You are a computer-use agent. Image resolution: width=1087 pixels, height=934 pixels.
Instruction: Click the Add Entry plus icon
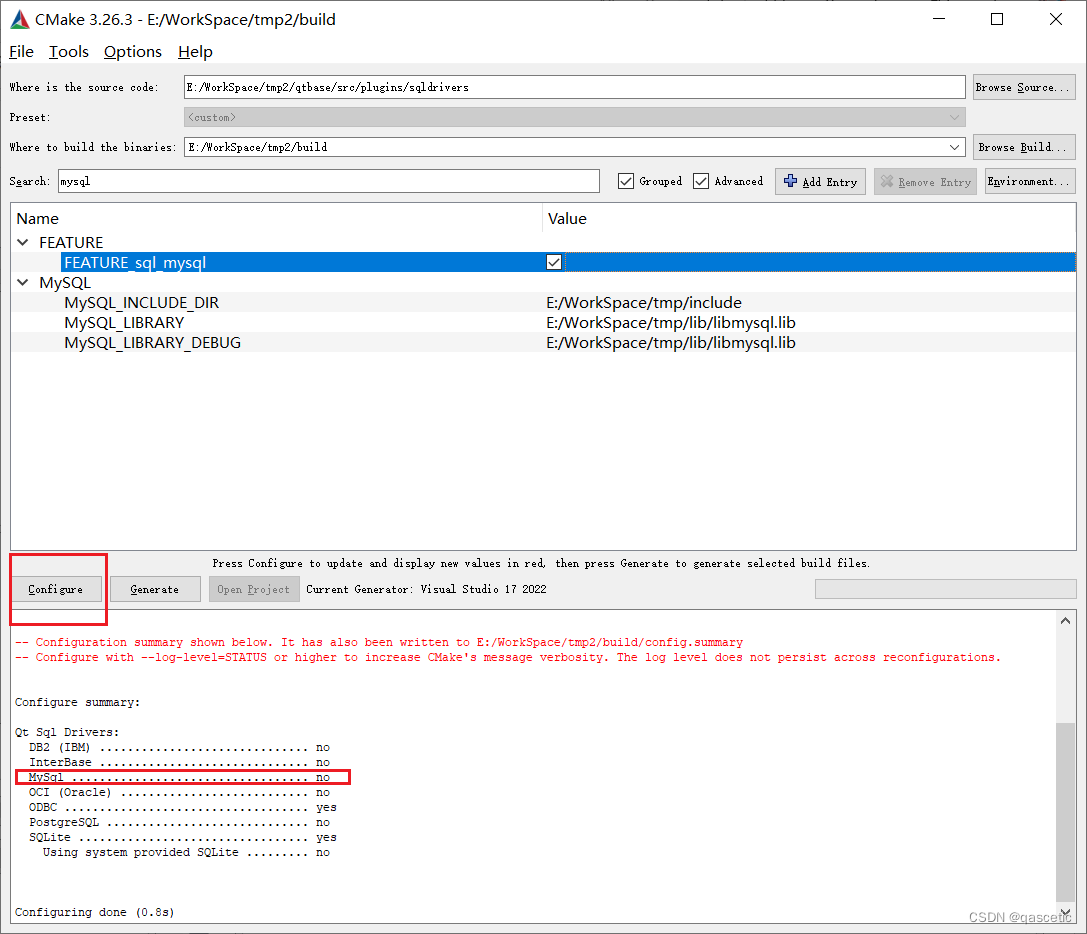(791, 181)
